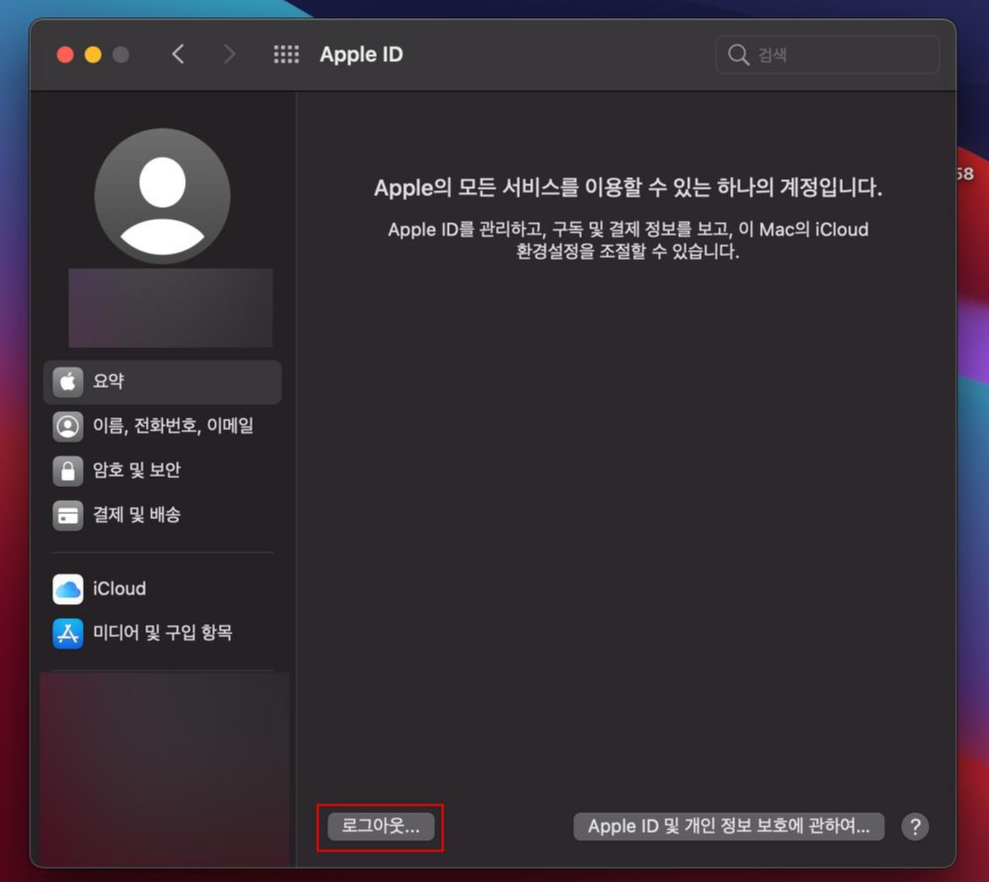The width and height of the screenshot is (989, 882).
Task: Click the magnifier icon in search
Action: click(738, 55)
